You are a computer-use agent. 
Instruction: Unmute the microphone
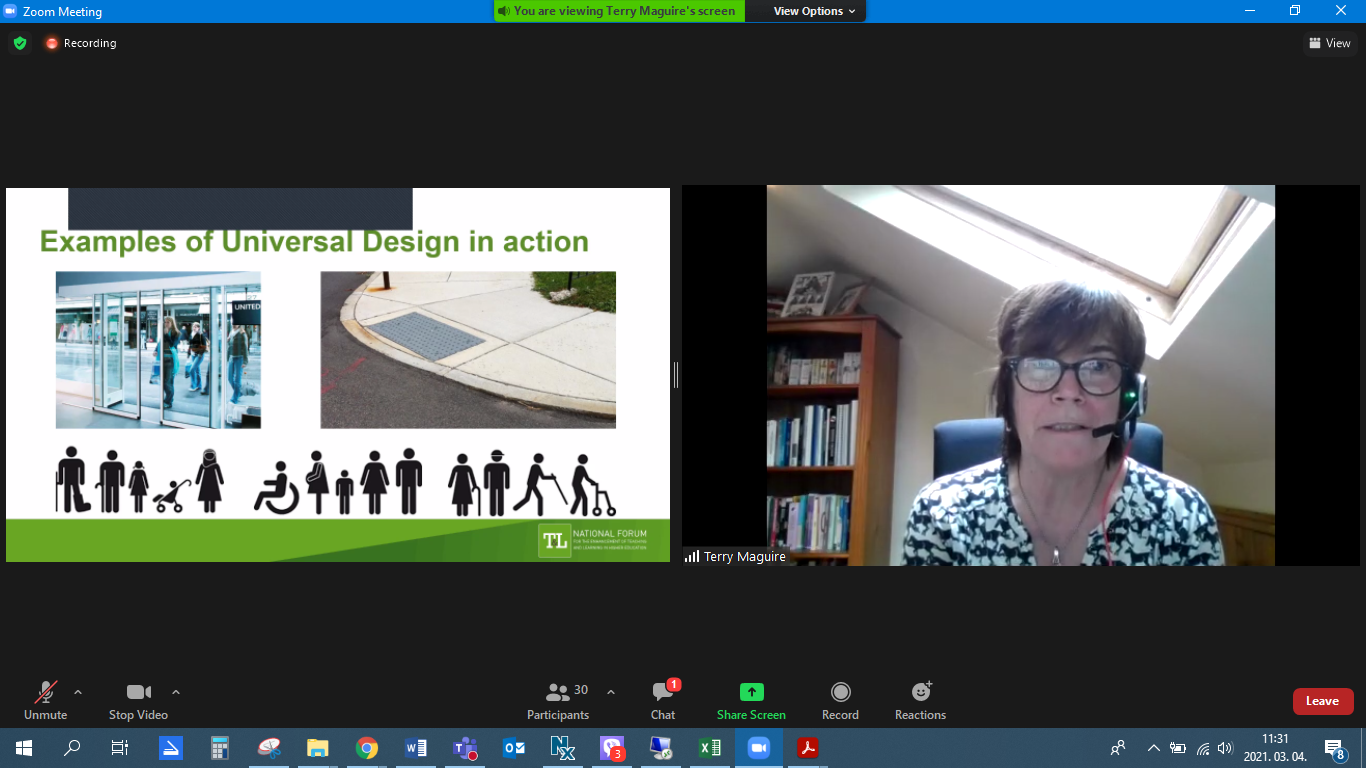click(45, 700)
